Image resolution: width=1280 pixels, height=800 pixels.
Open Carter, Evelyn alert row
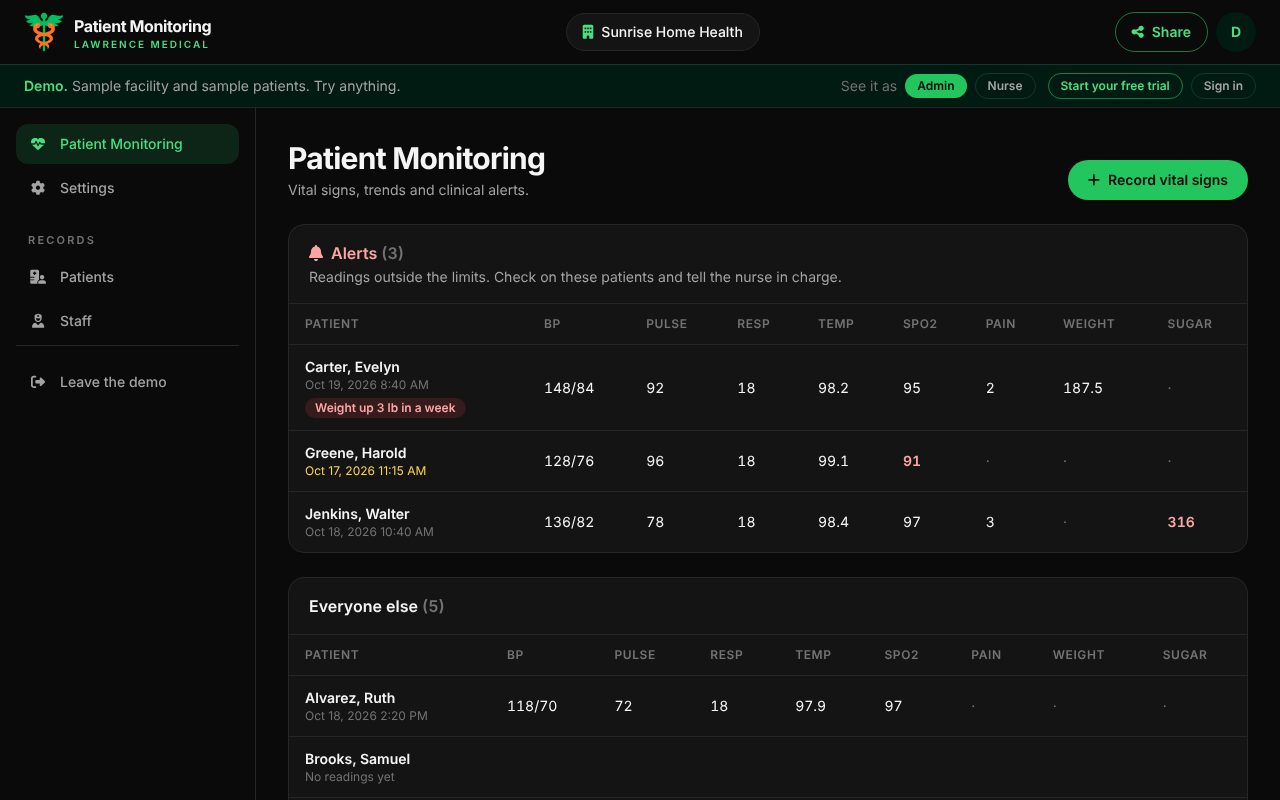[768, 388]
